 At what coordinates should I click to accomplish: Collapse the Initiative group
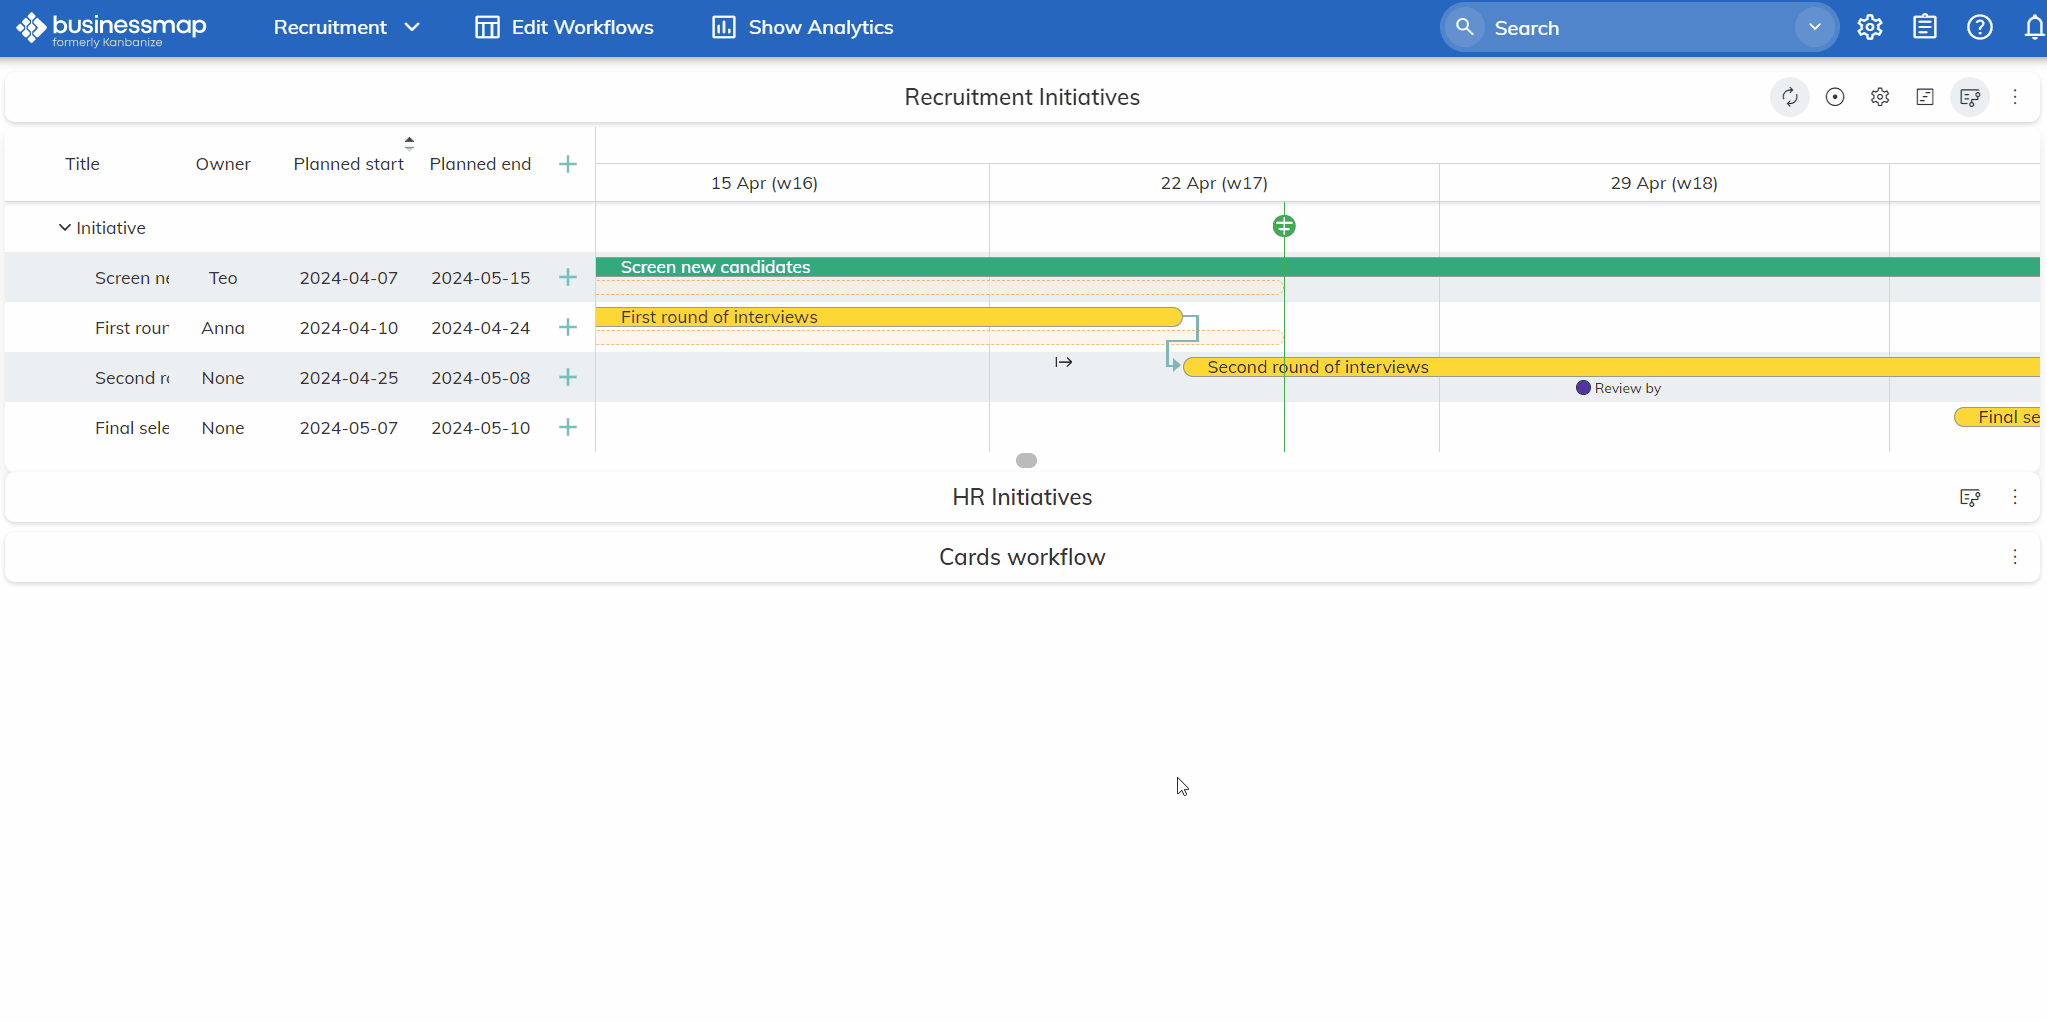click(65, 228)
